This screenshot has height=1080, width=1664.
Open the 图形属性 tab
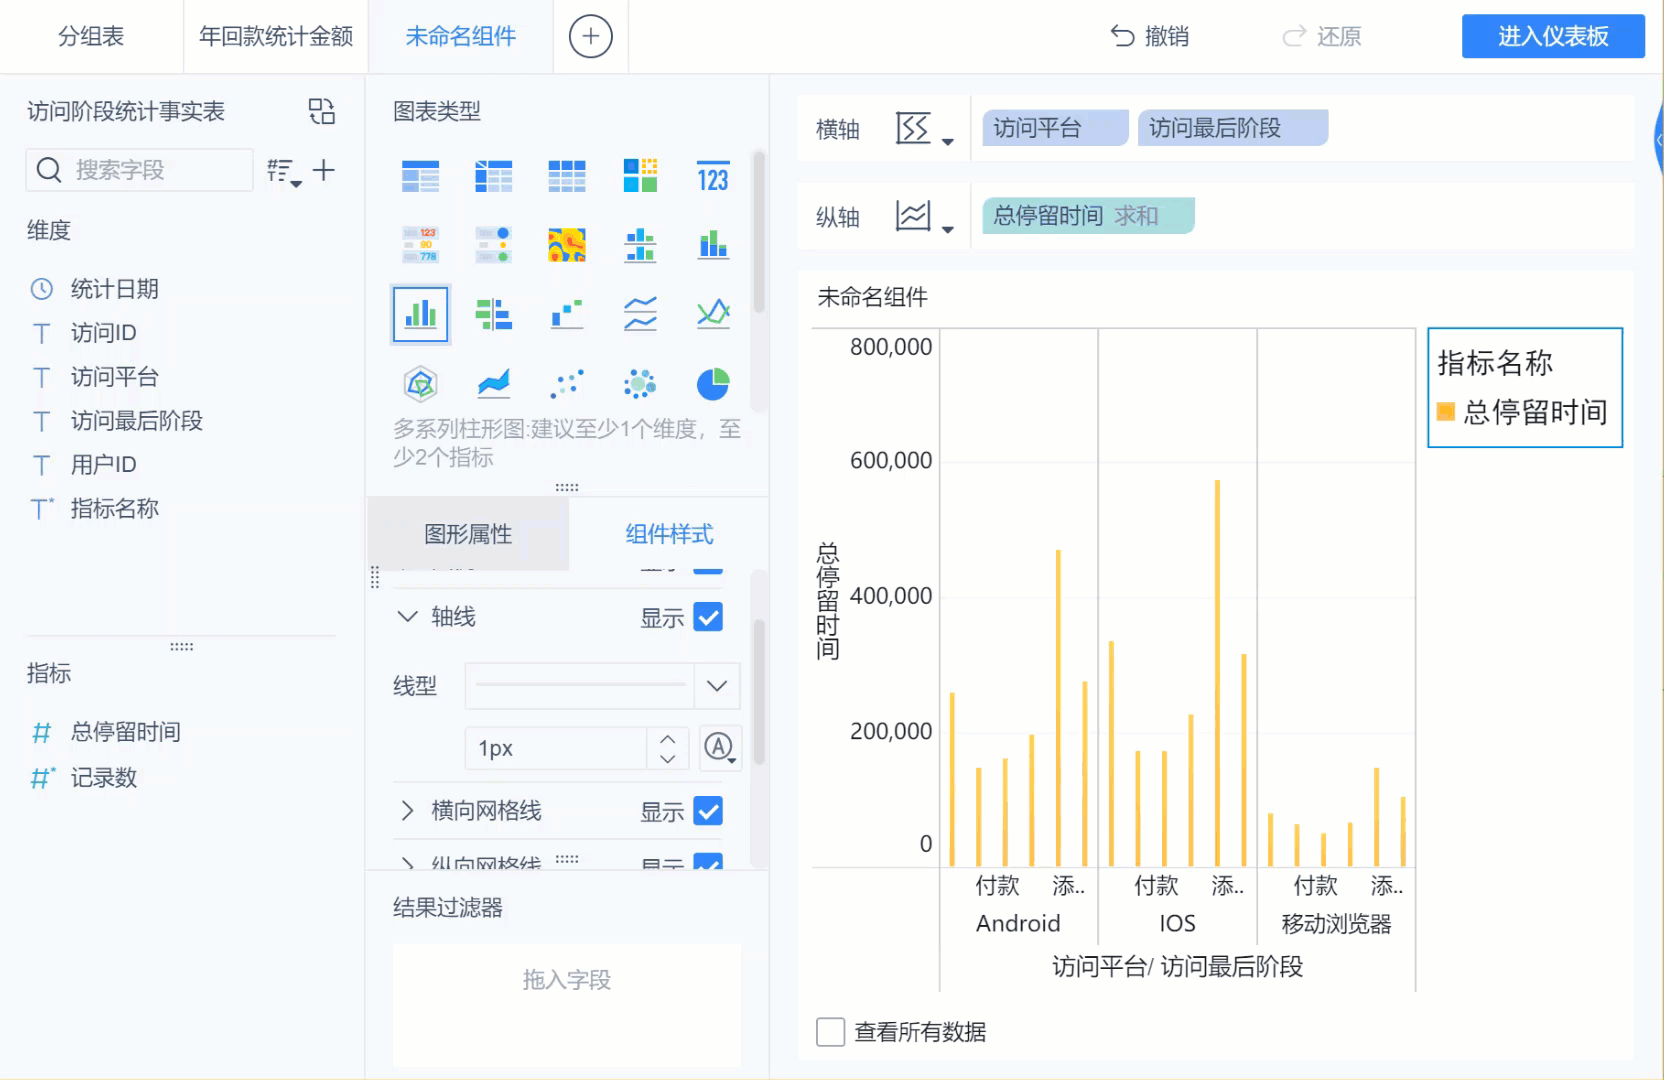(x=468, y=534)
